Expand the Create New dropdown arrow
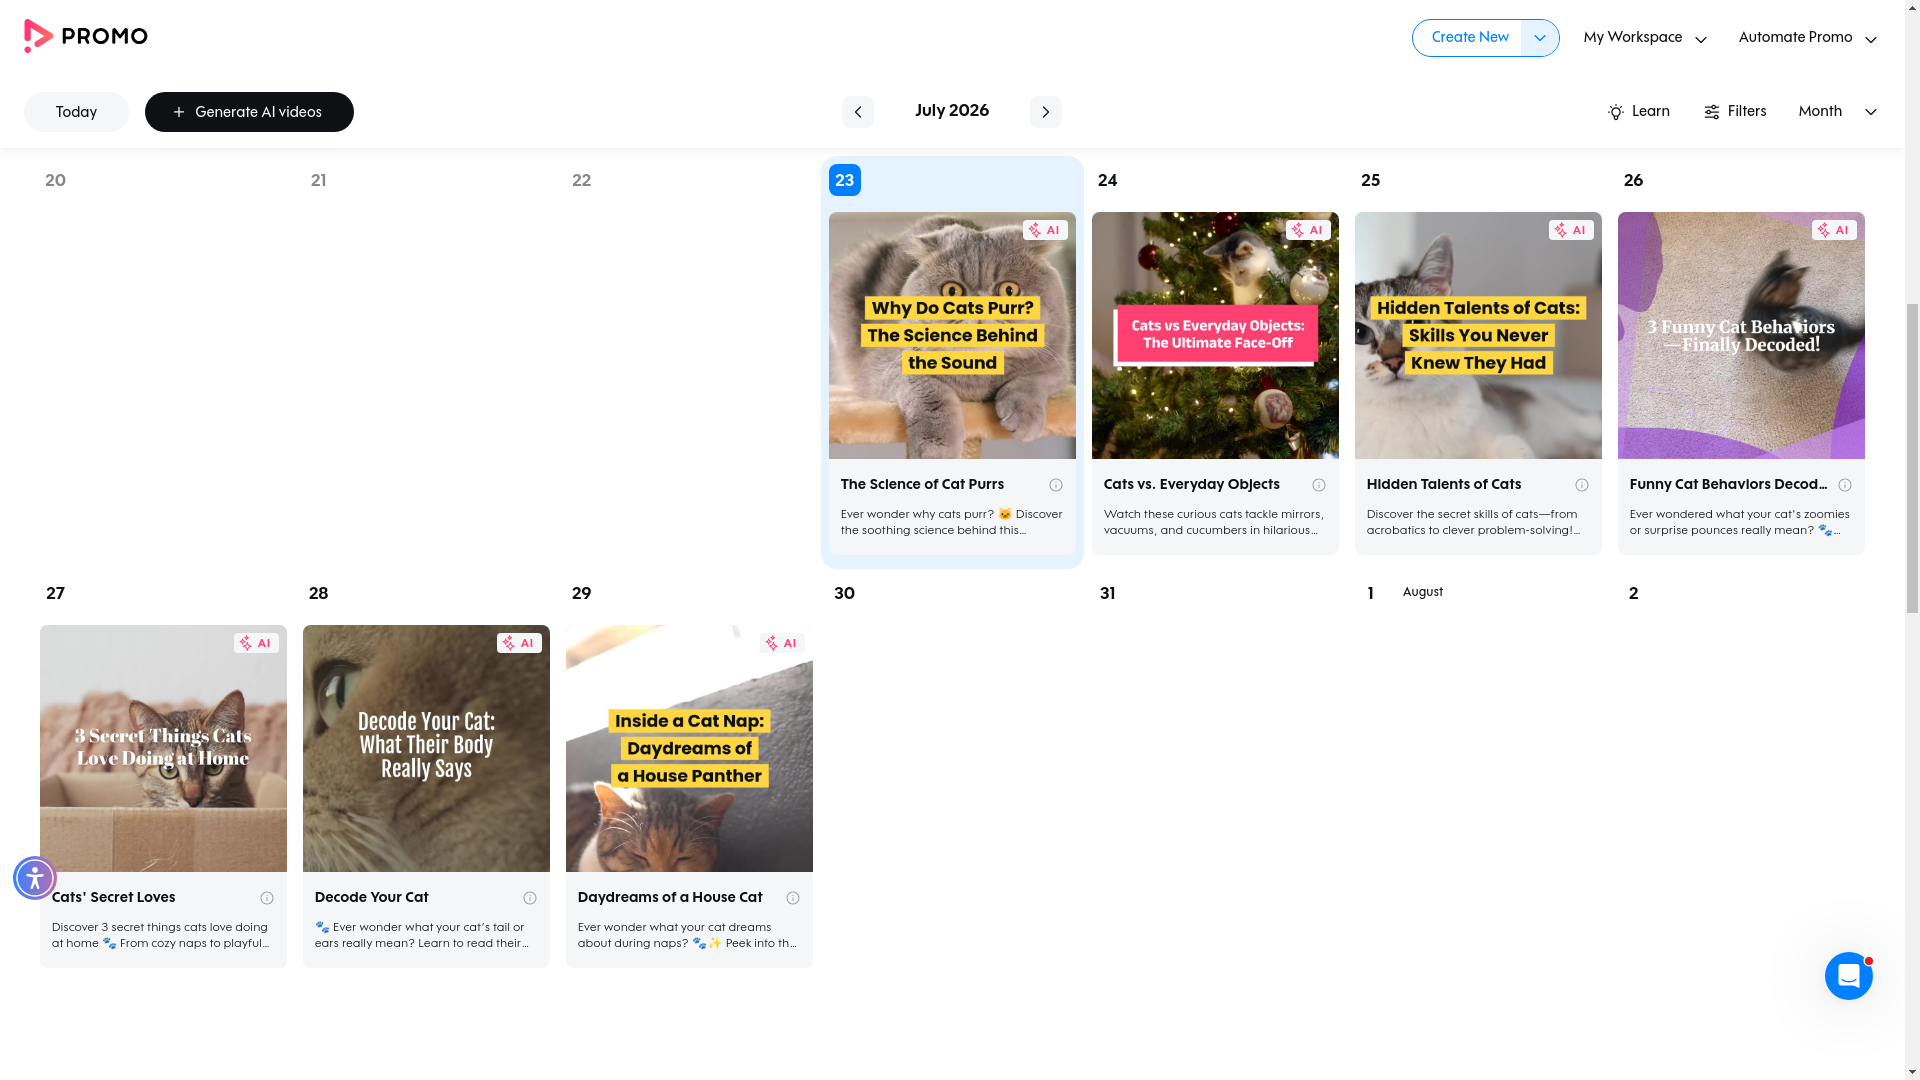This screenshot has width=1920, height=1080. pyautogui.click(x=1539, y=38)
